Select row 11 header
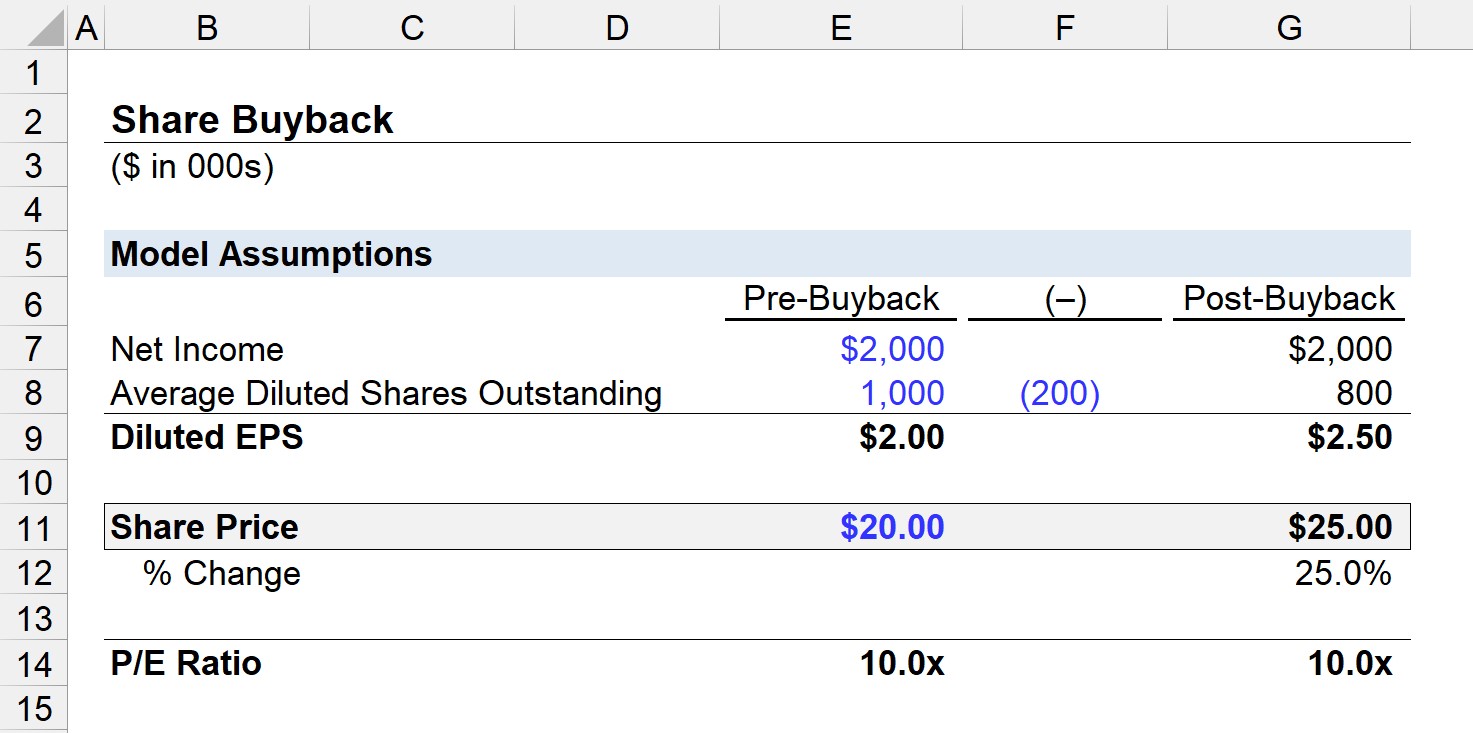The height and width of the screenshot is (733, 1473). (34, 528)
